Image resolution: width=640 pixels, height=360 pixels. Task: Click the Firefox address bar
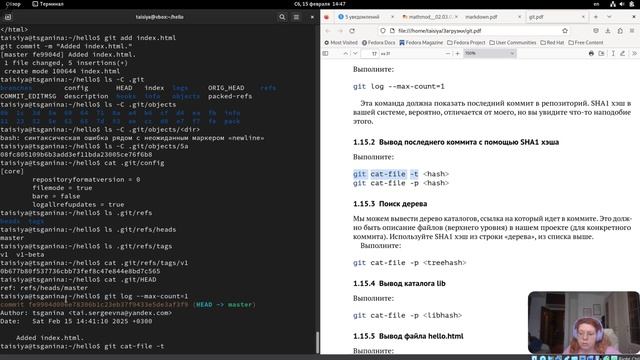tap(473, 31)
